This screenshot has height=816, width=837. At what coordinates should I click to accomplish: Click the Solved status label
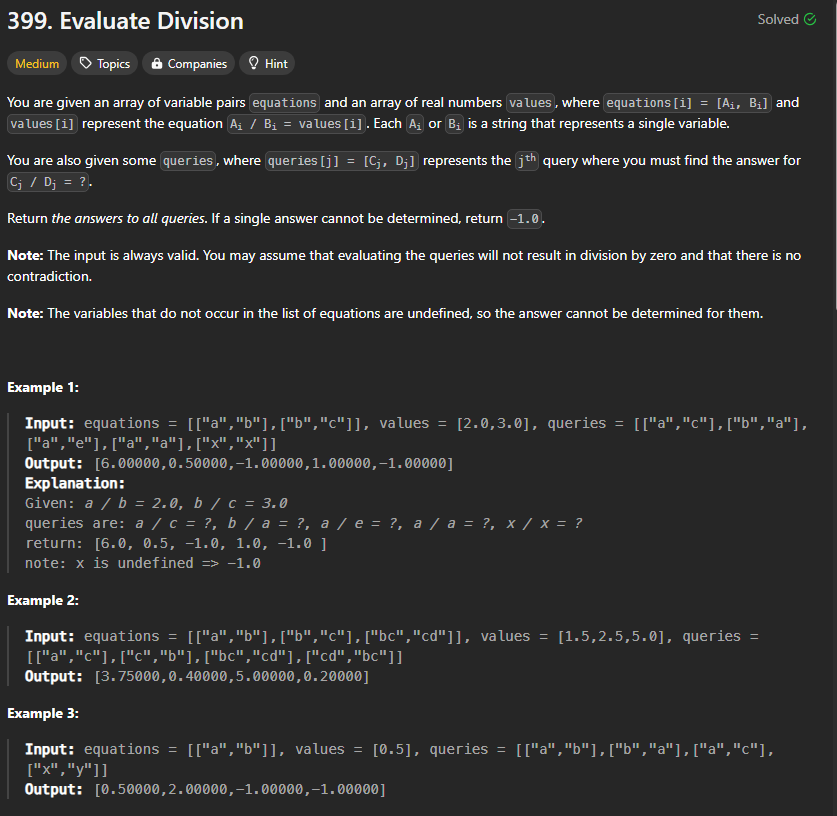[x=778, y=20]
